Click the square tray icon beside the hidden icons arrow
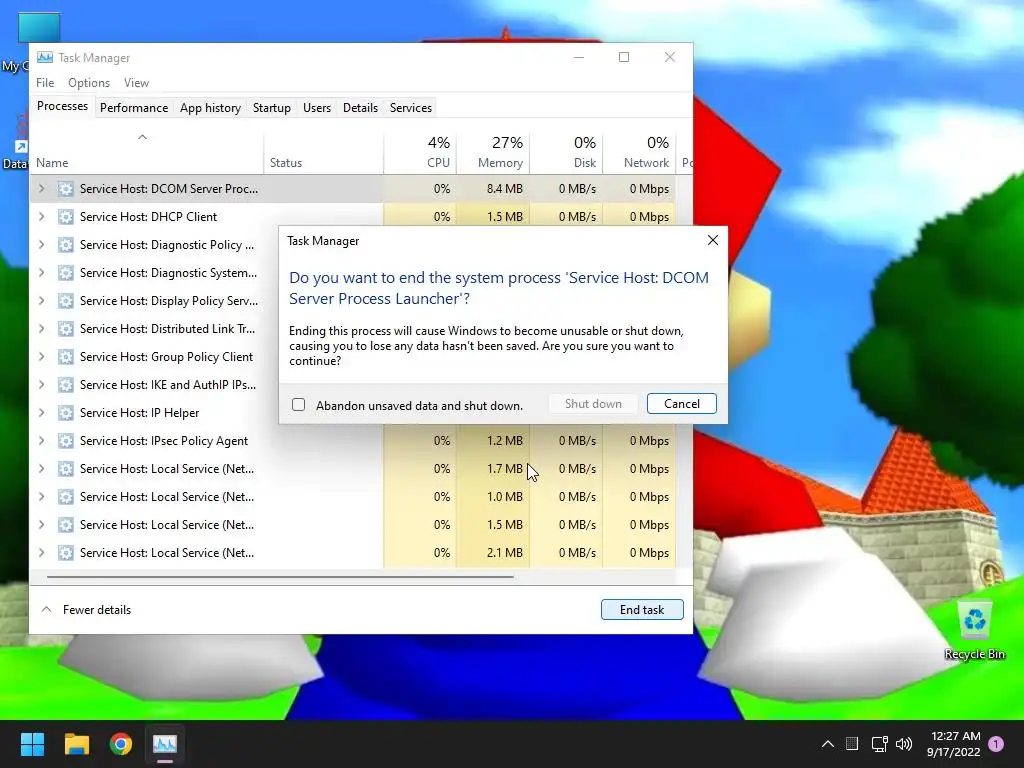1024x768 pixels. [852, 744]
